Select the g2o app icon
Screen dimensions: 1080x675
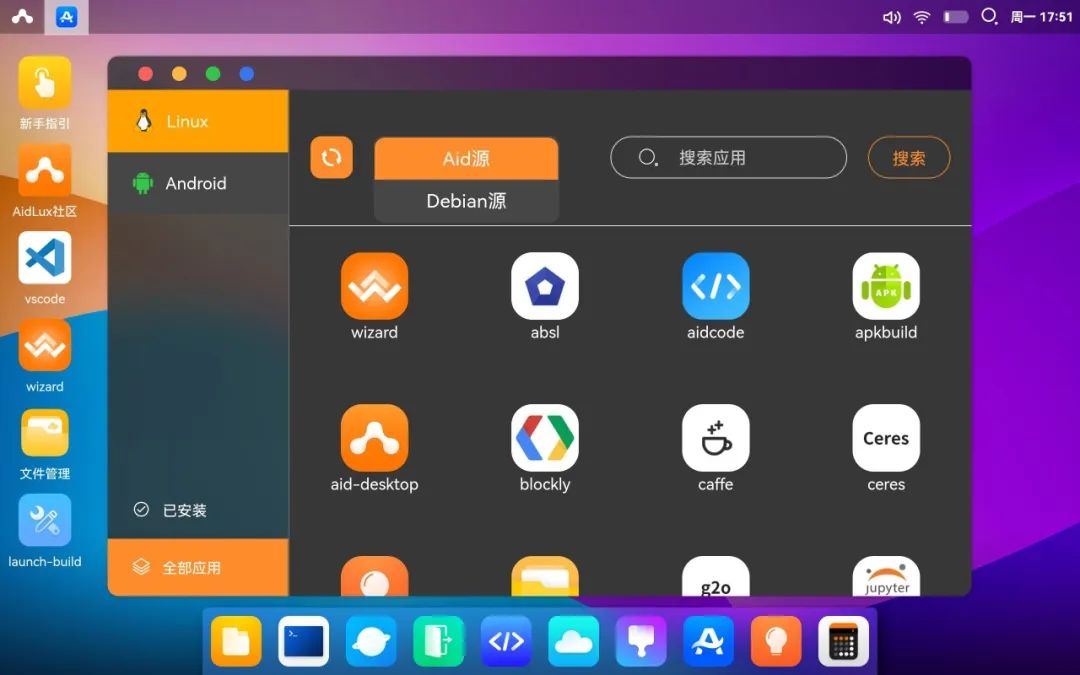pyautogui.click(x=716, y=577)
